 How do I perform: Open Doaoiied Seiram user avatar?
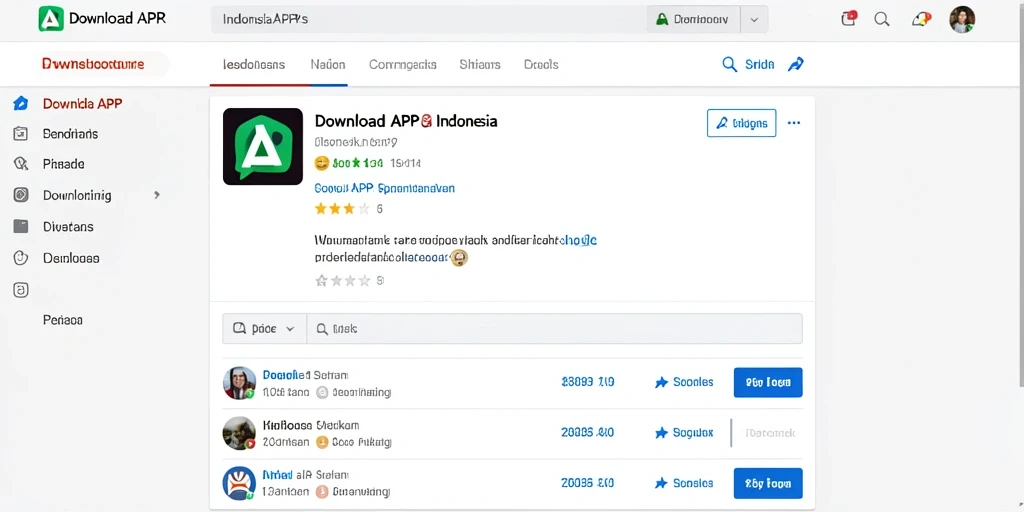click(x=239, y=383)
